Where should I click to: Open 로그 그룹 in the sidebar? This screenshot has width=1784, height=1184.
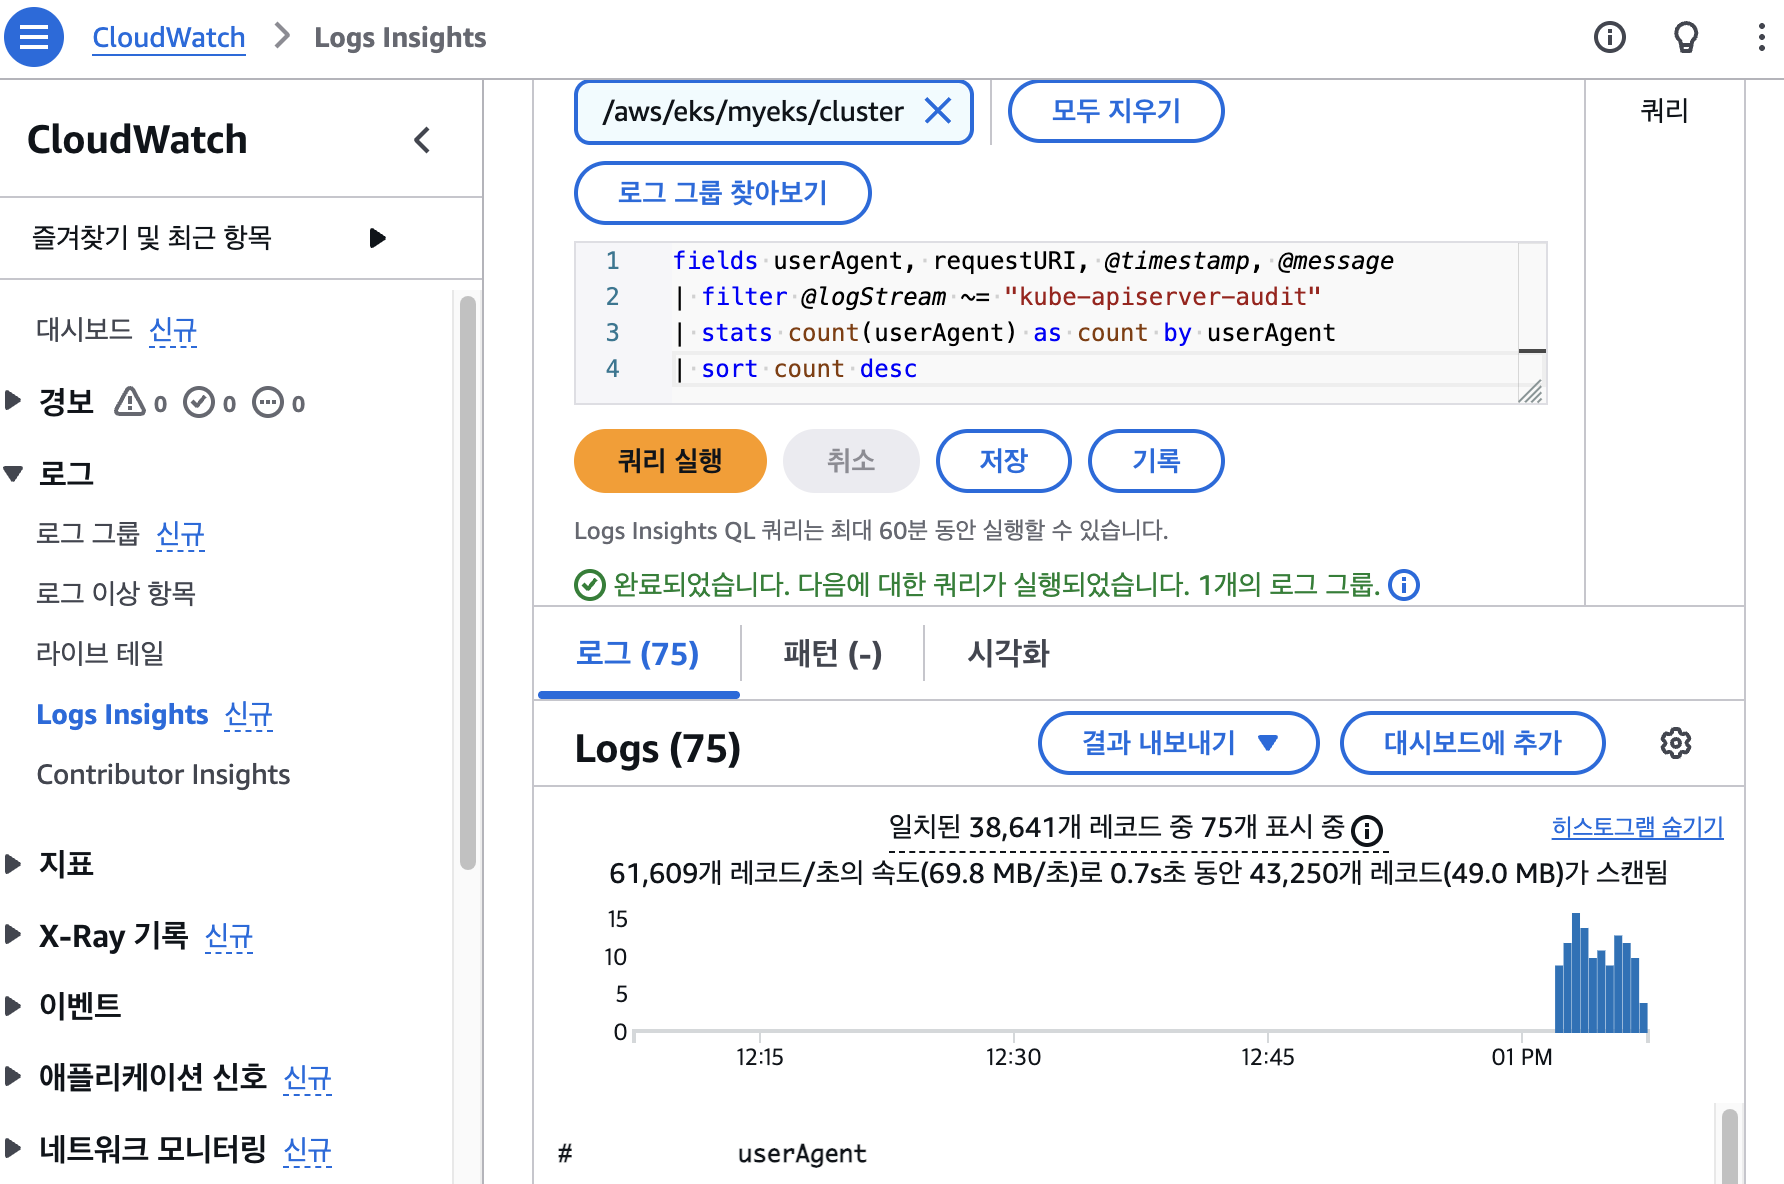[x=88, y=534]
